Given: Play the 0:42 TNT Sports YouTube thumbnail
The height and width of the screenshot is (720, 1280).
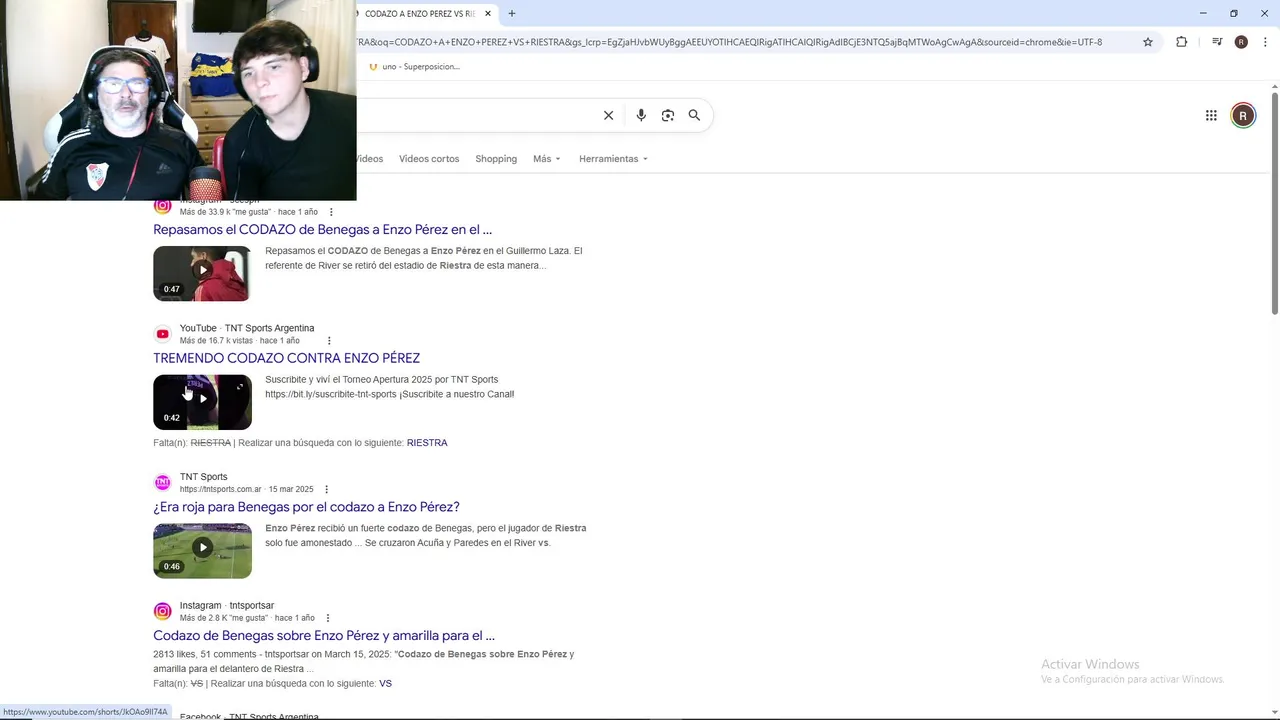Looking at the screenshot, I should coord(202,402).
